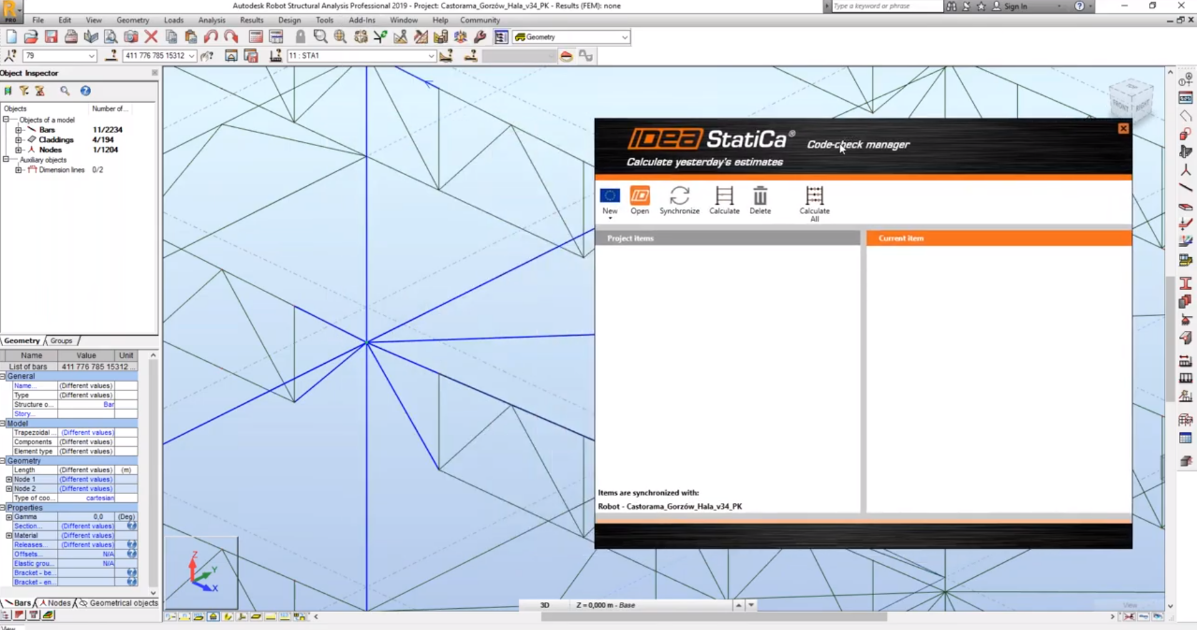This screenshot has height=630, width=1200.
Task: Activate the zoom window magnifier icon
Action: click(320, 37)
